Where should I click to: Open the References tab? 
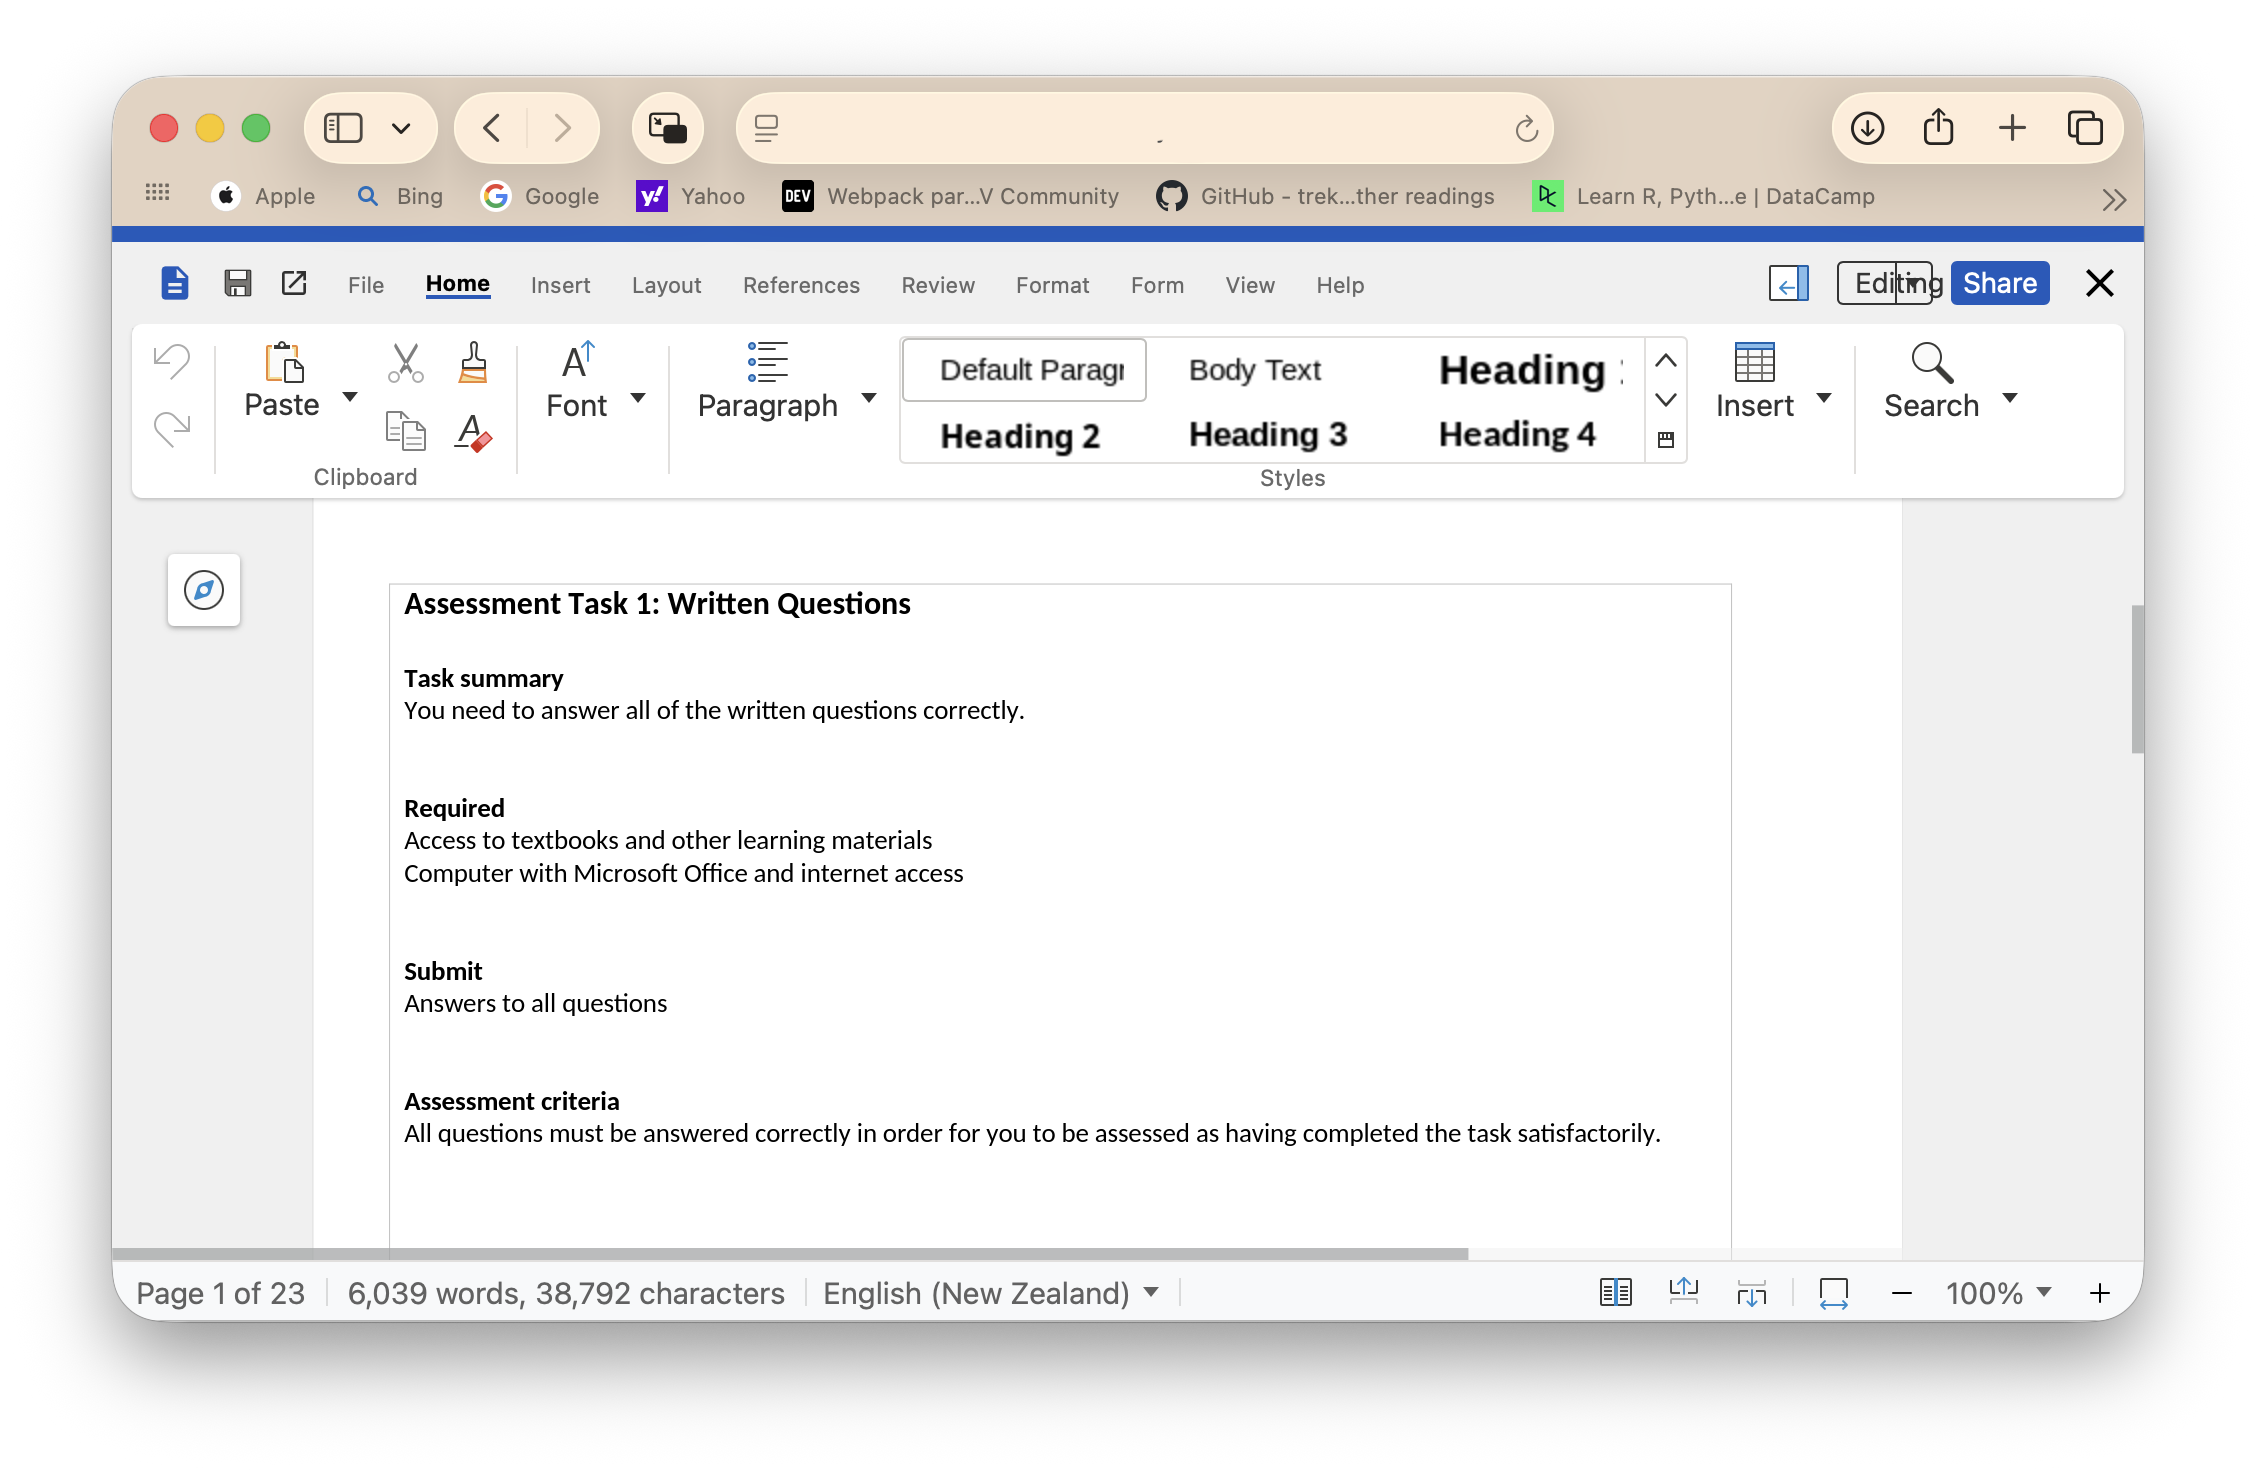point(801,285)
